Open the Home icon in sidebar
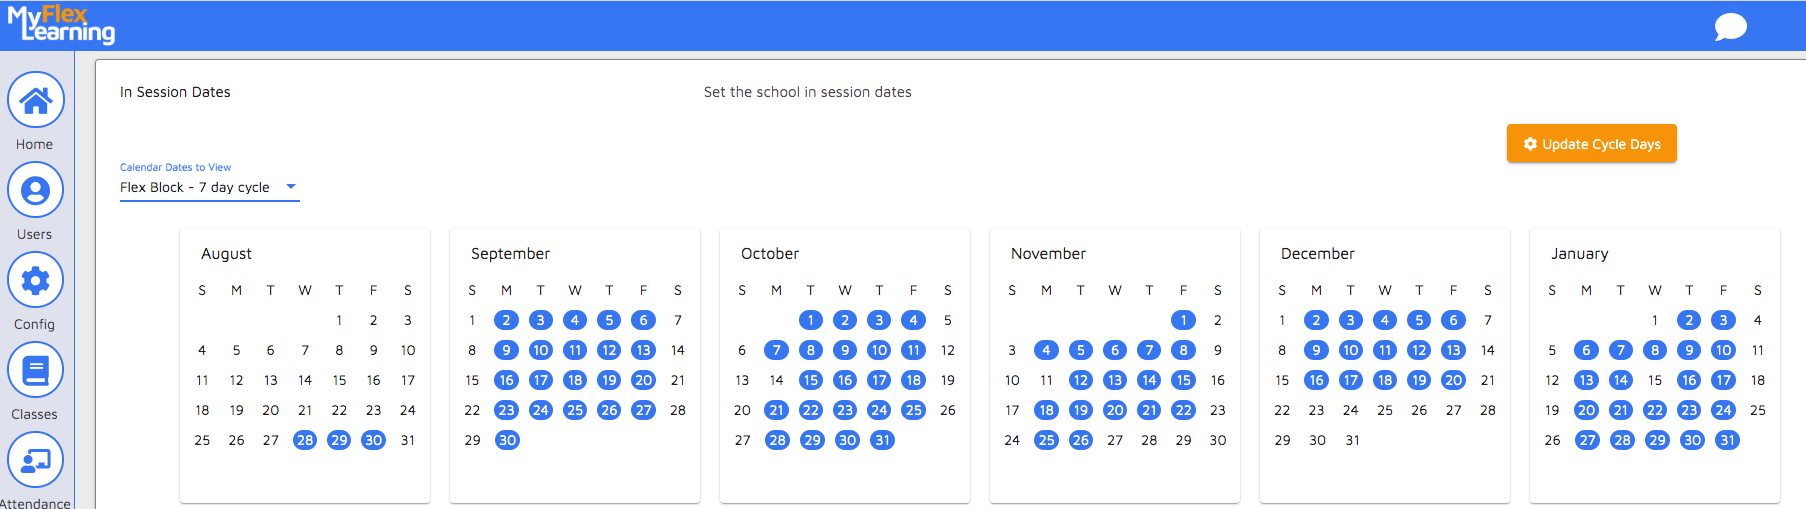Image resolution: width=1806 pixels, height=509 pixels. tap(35, 100)
